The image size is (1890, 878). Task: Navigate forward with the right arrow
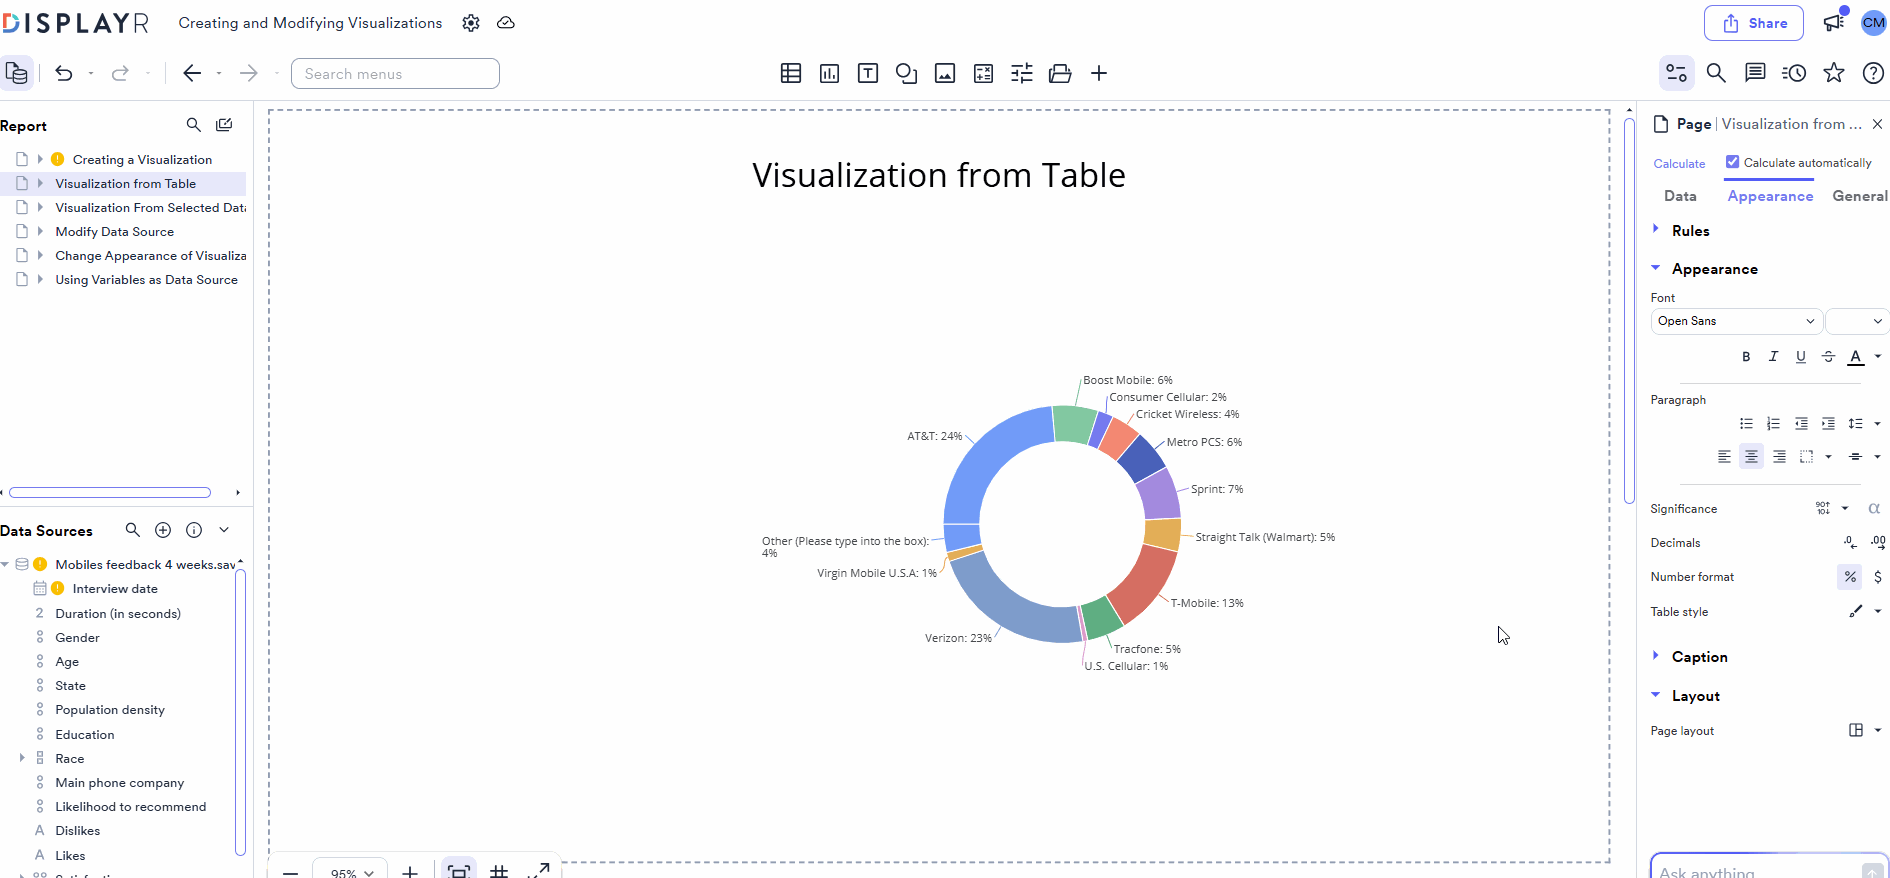[x=249, y=73]
